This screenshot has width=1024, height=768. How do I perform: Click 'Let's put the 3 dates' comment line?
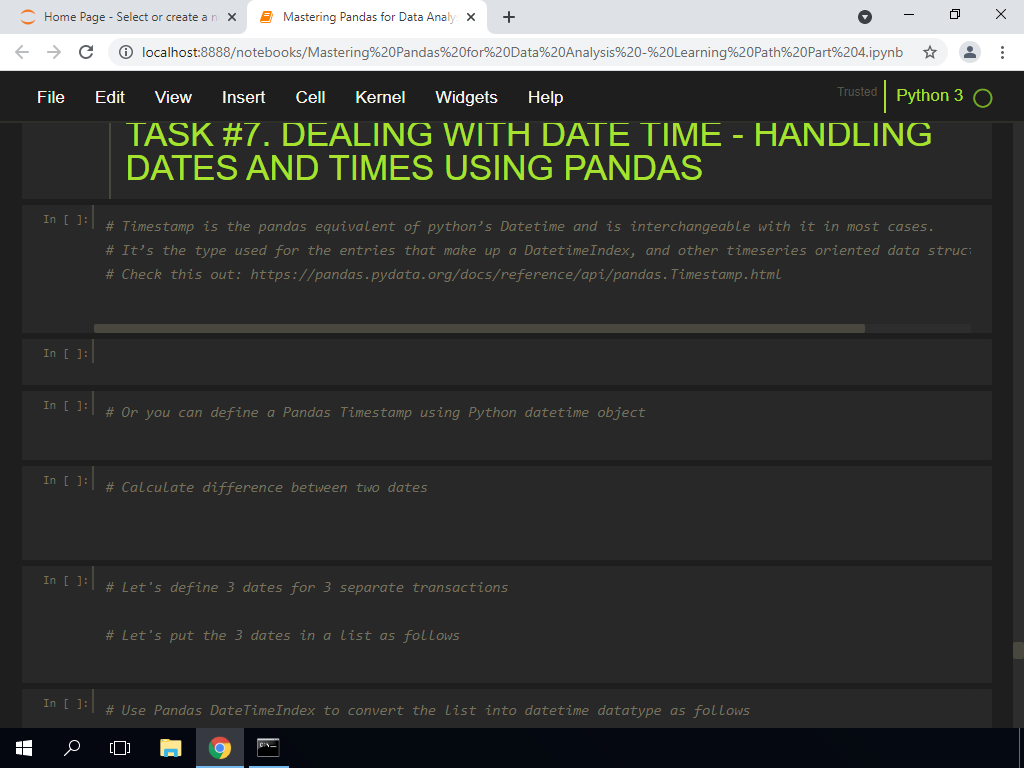(x=283, y=635)
